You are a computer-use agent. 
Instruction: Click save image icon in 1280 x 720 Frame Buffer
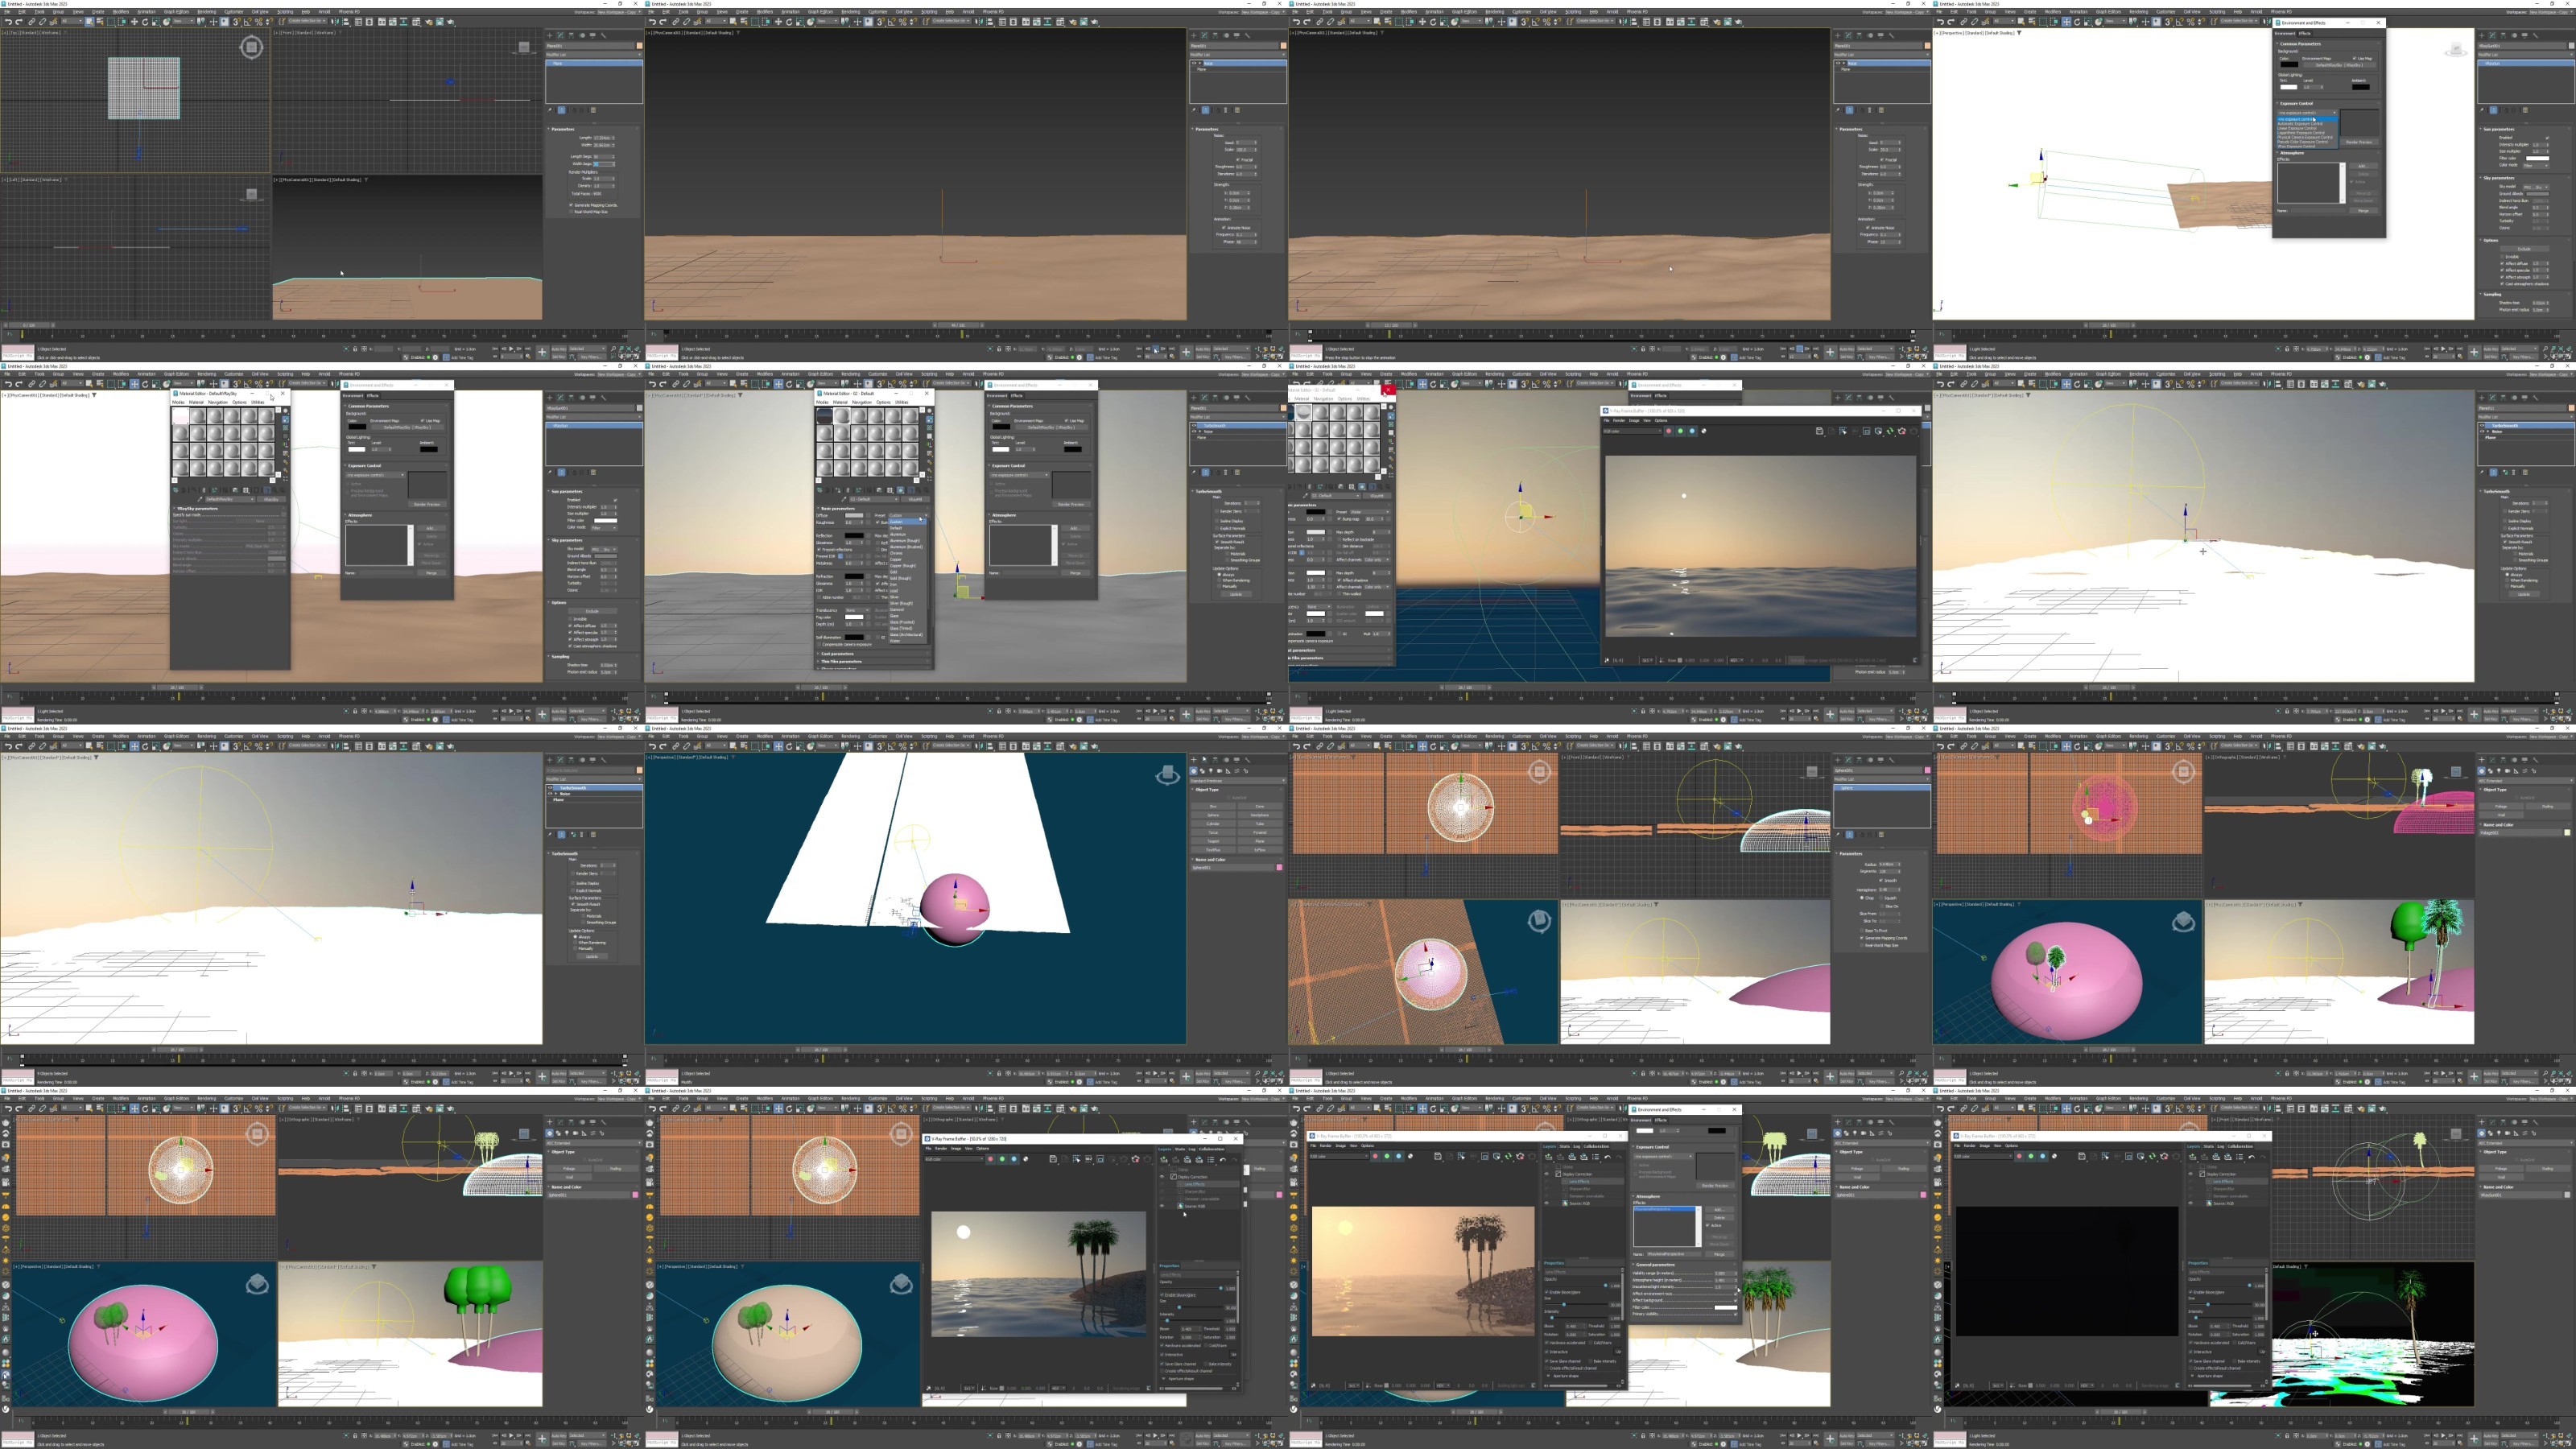click(1054, 1160)
